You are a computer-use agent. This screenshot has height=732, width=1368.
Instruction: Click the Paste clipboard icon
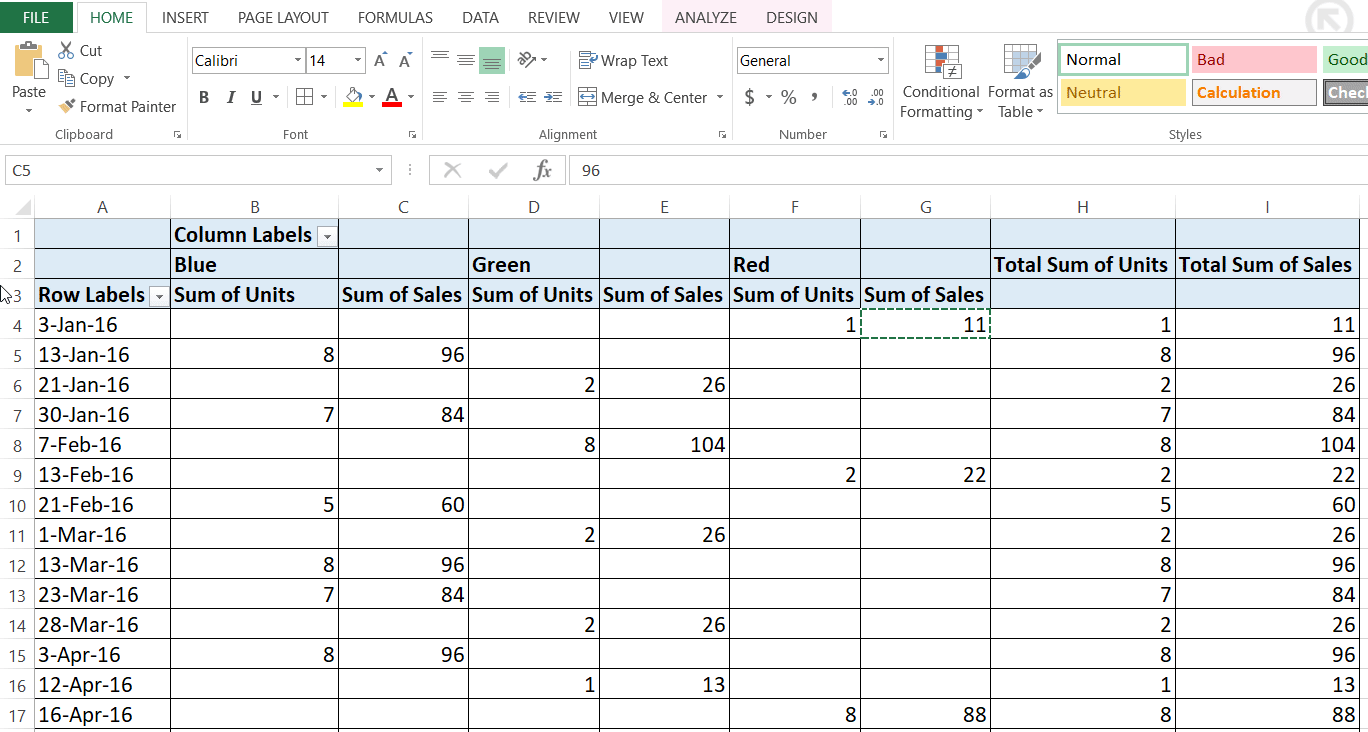click(x=29, y=60)
